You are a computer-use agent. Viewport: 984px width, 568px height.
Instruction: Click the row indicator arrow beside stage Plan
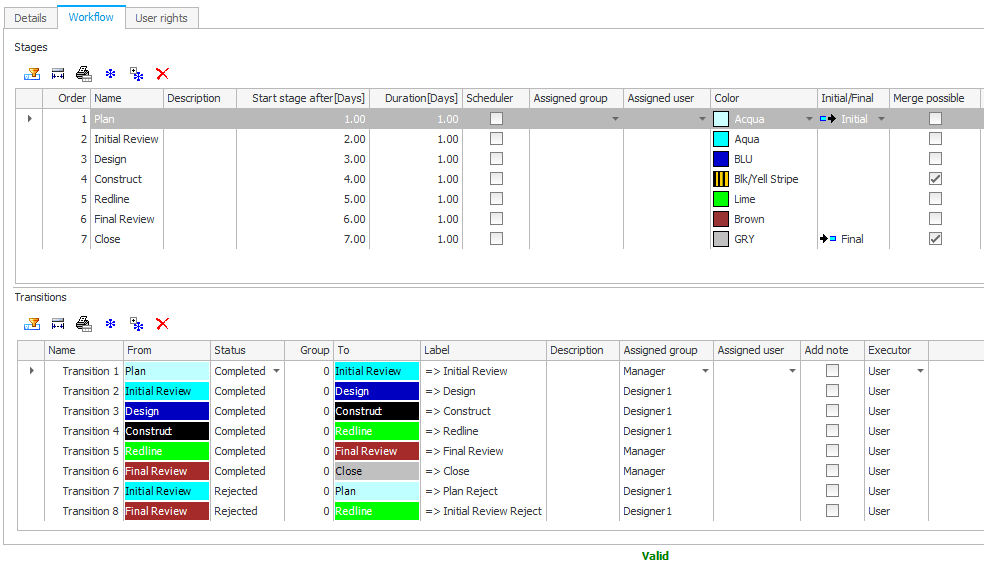coord(29,119)
